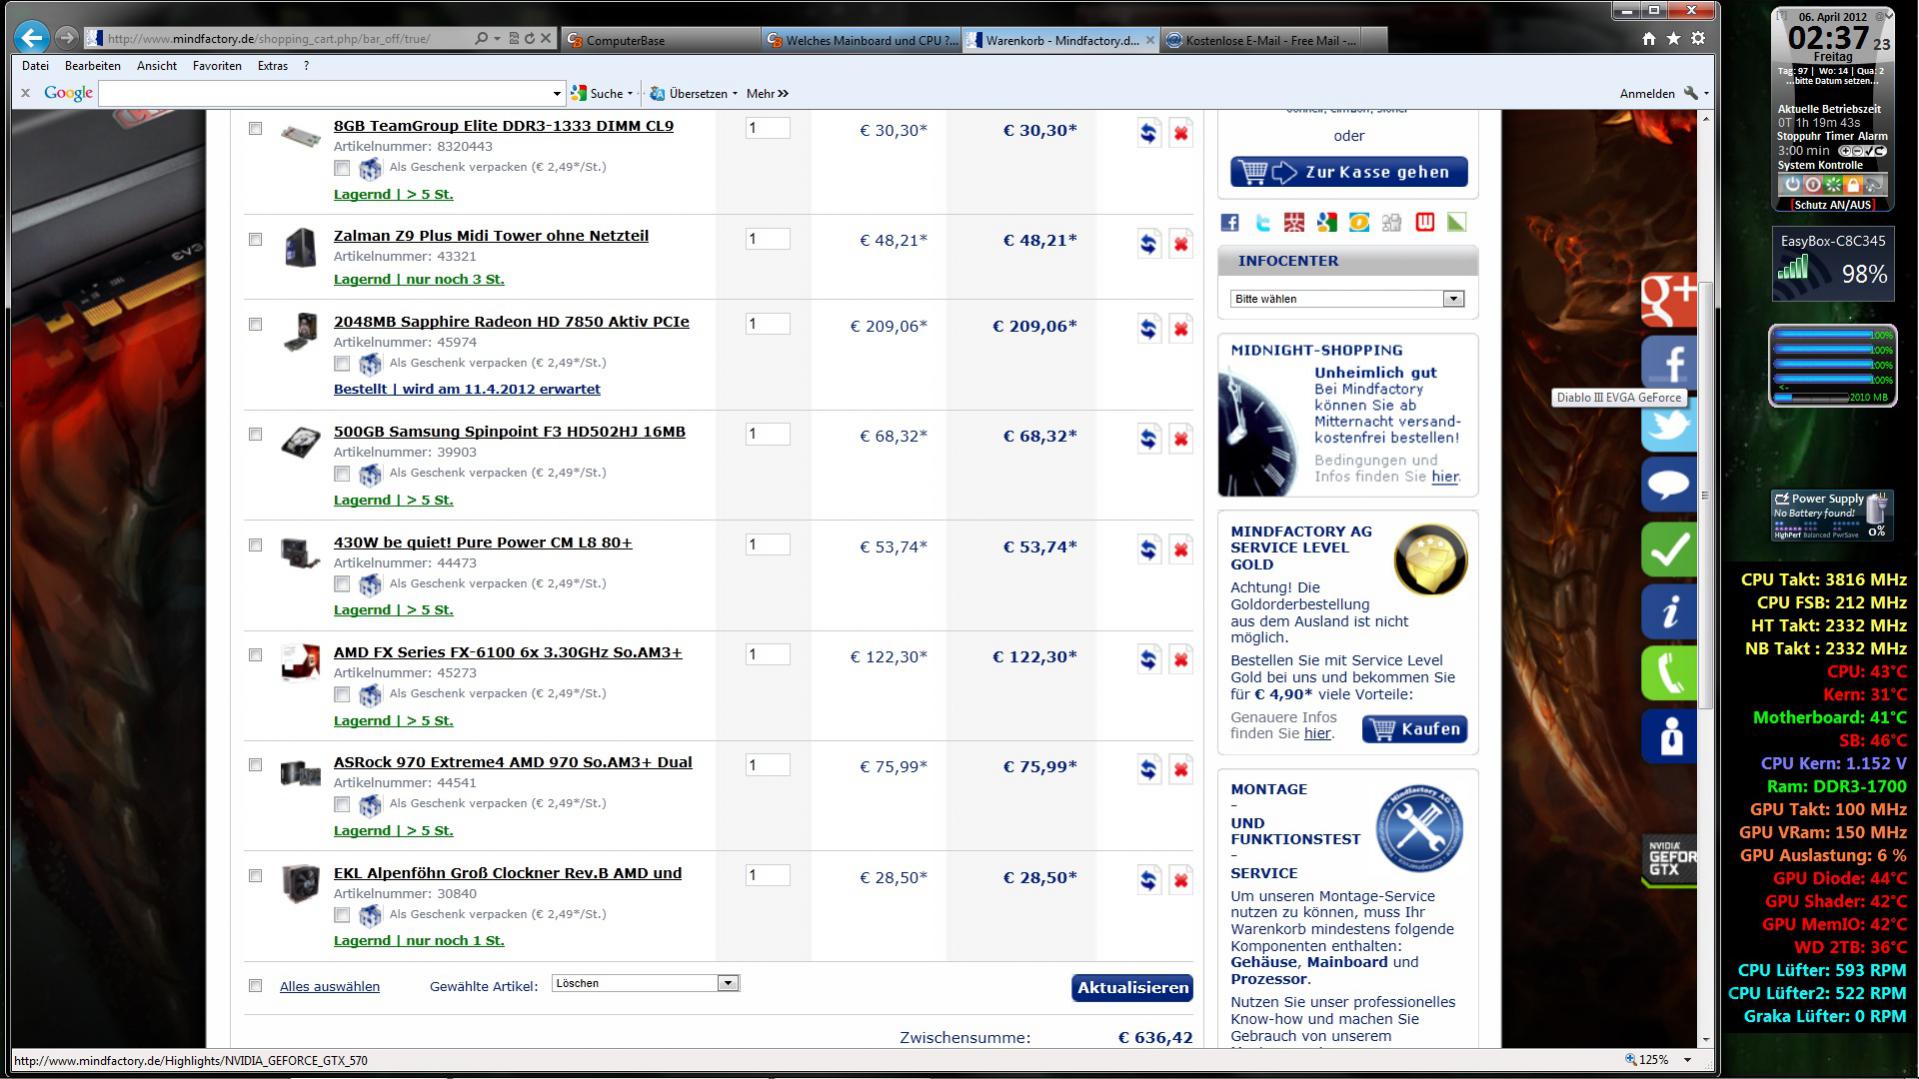Select the ASRock 970 Extreme4 row checkbox
This screenshot has width=1919, height=1079.
pyautogui.click(x=255, y=765)
